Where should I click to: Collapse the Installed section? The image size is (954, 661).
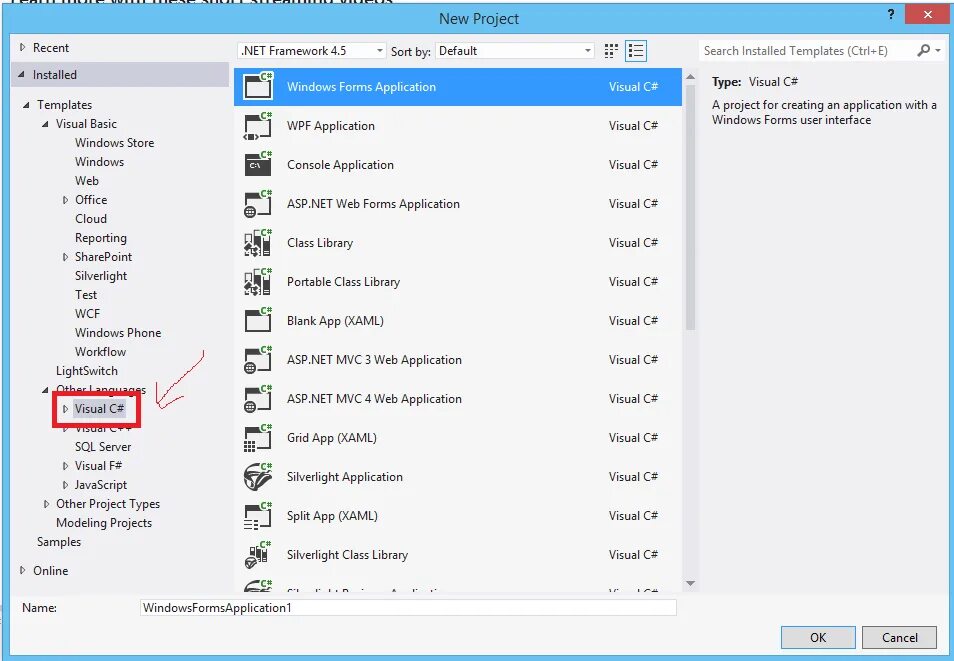[x=22, y=74]
